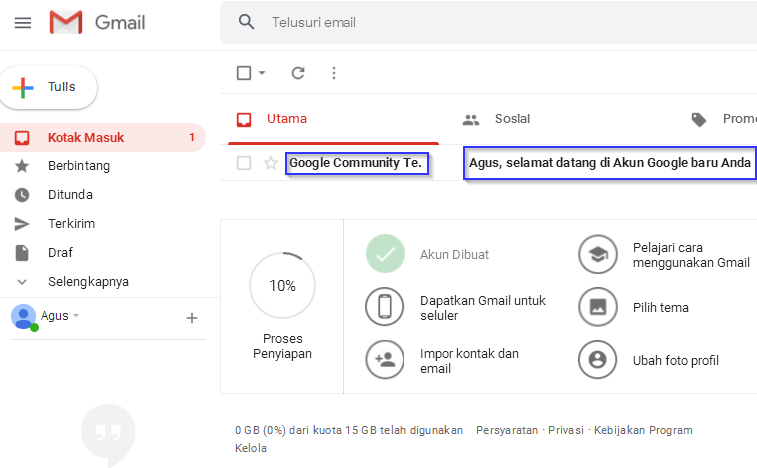
Task: Click the Agus profile avatar
Action: point(23,317)
